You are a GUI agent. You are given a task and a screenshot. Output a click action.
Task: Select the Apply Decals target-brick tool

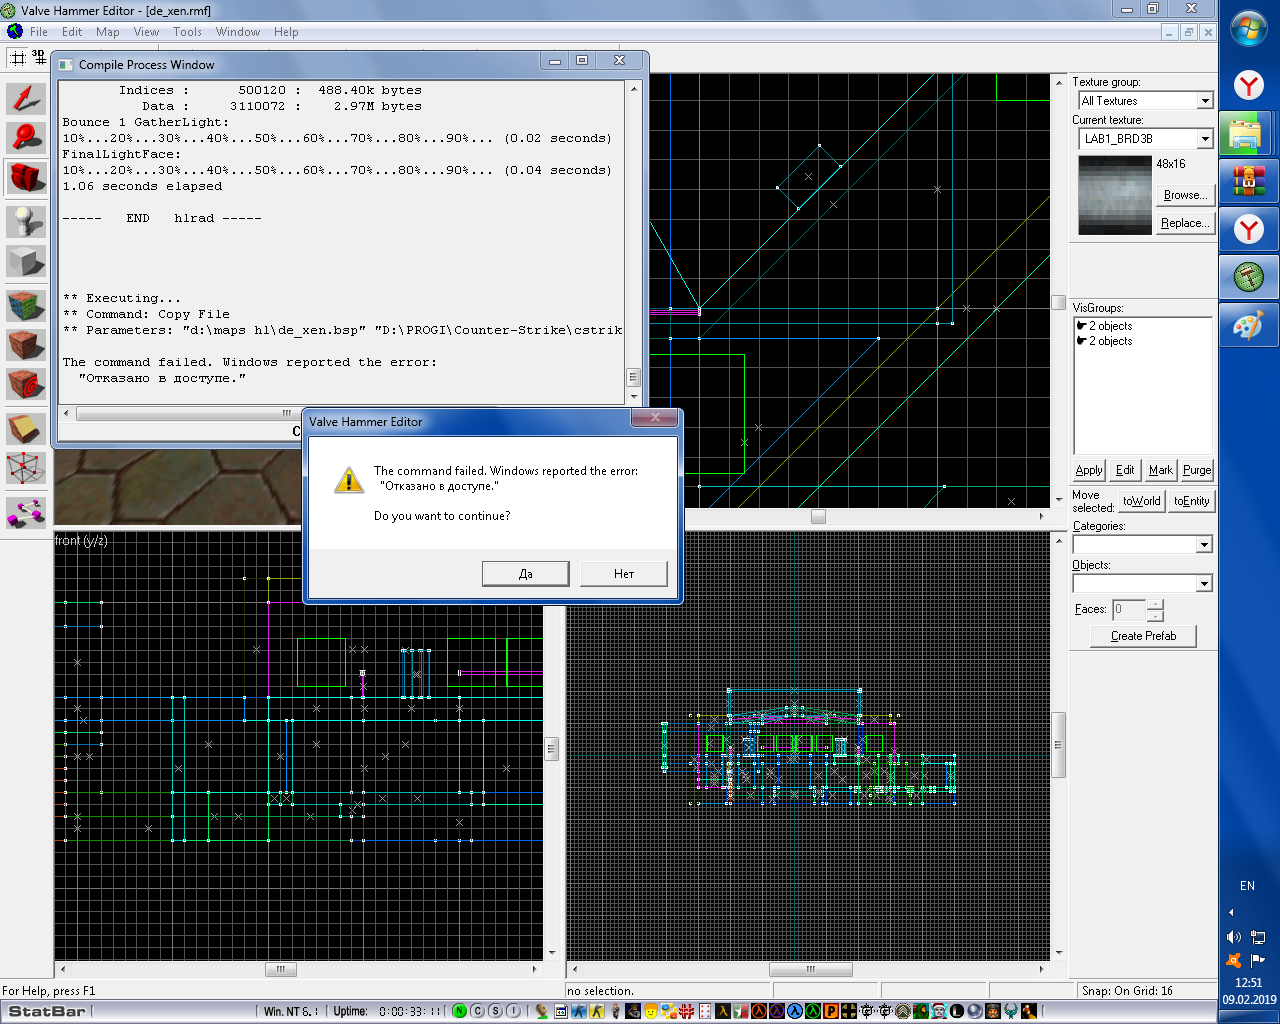coord(27,384)
